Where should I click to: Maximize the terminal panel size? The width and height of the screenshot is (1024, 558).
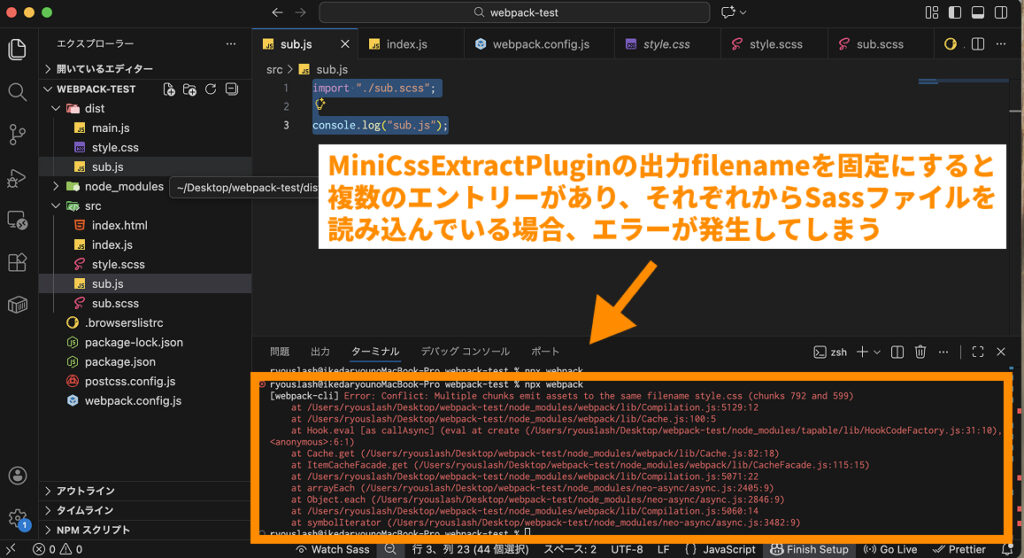click(x=978, y=352)
